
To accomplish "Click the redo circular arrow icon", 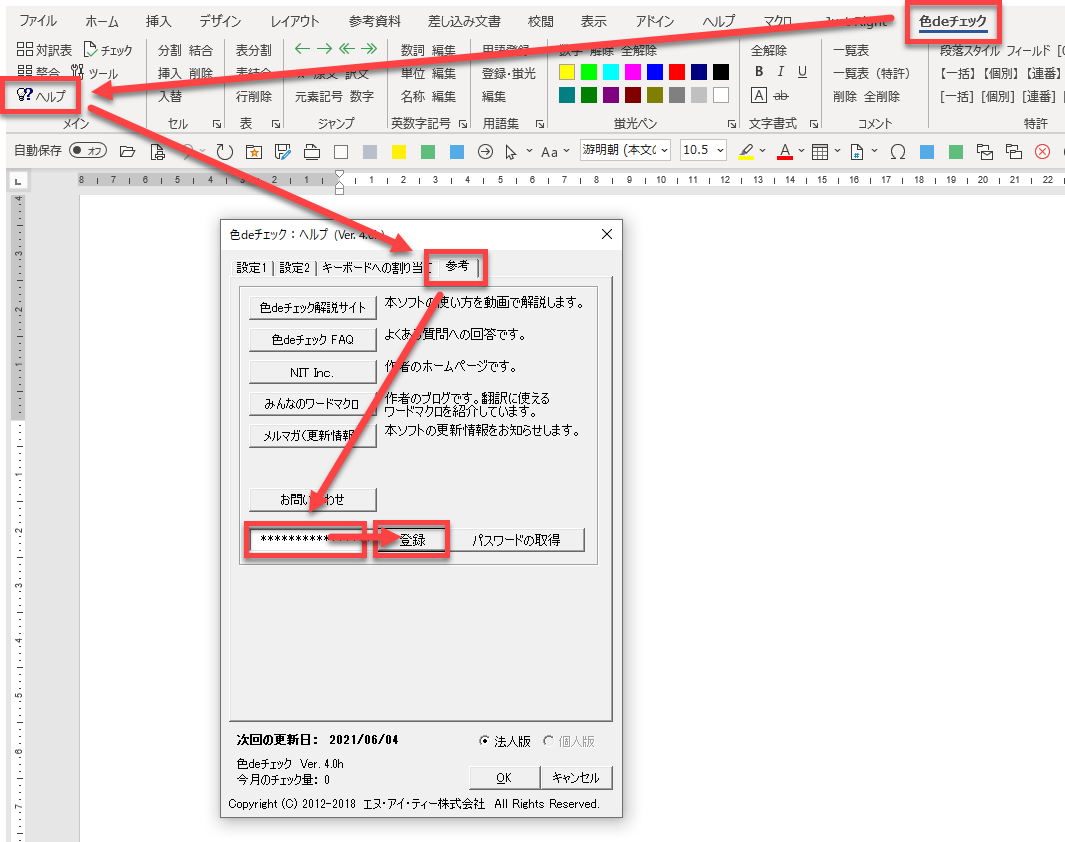I will coord(225,152).
